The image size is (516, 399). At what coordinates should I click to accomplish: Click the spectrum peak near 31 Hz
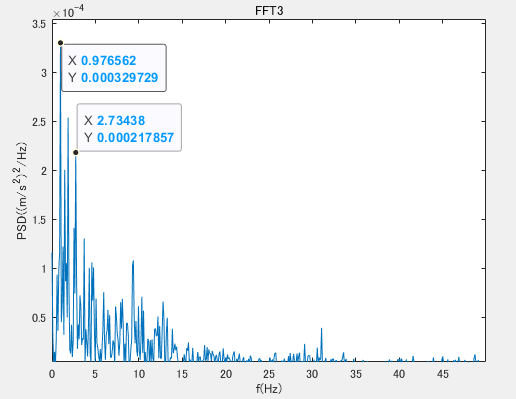321,329
